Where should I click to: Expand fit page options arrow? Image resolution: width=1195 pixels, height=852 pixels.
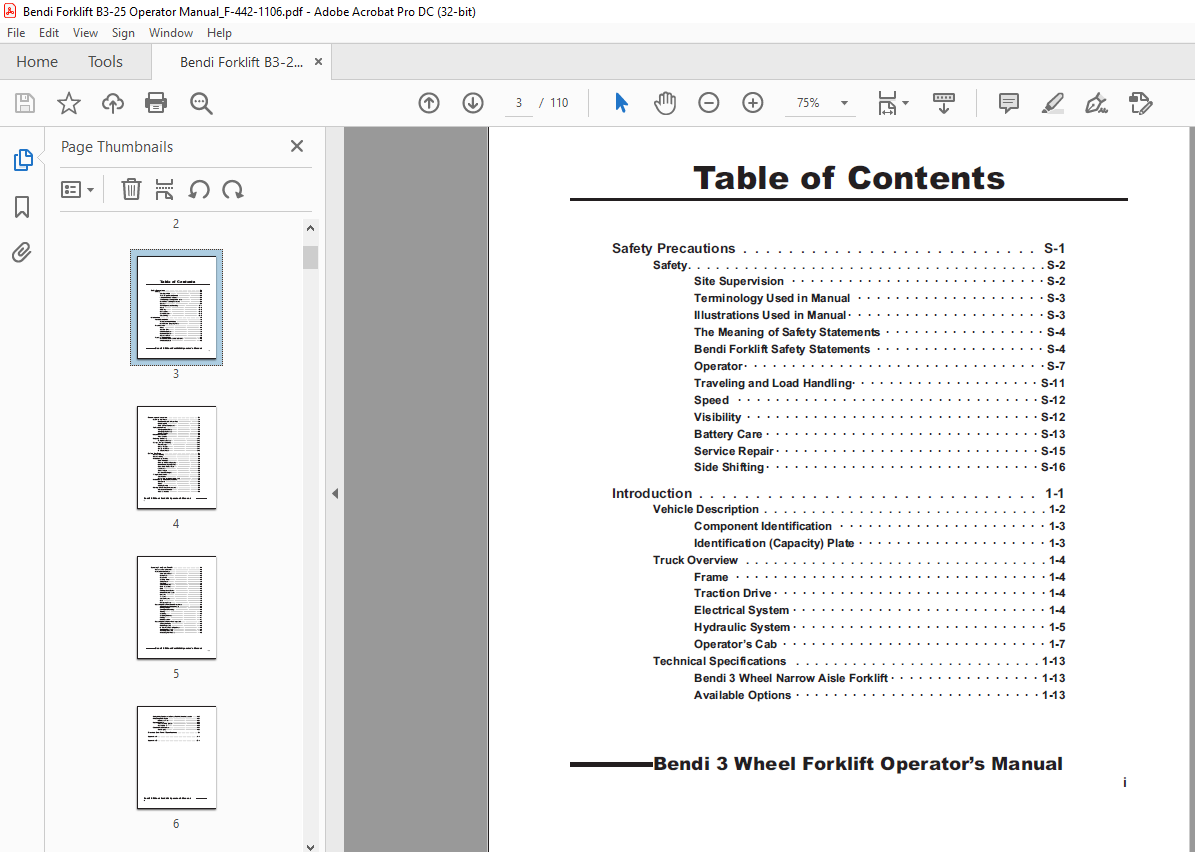click(x=905, y=103)
